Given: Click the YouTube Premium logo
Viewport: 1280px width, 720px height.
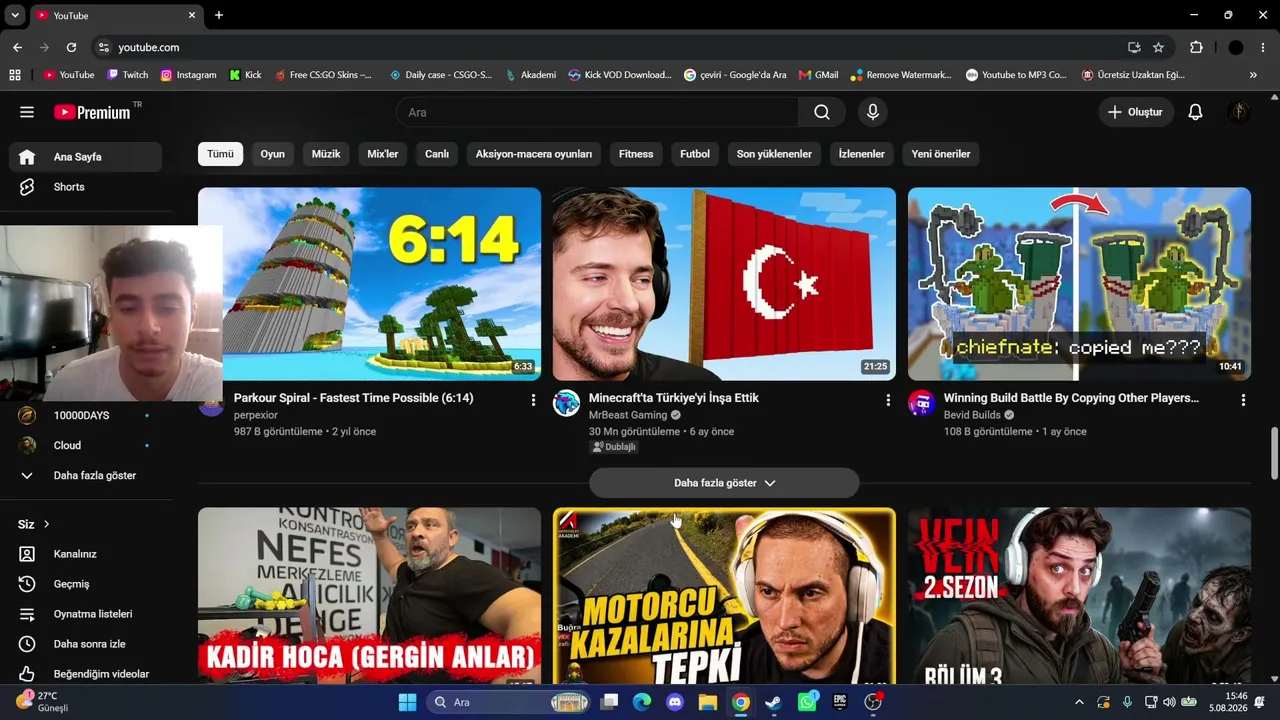Looking at the screenshot, I should coord(92,112).
